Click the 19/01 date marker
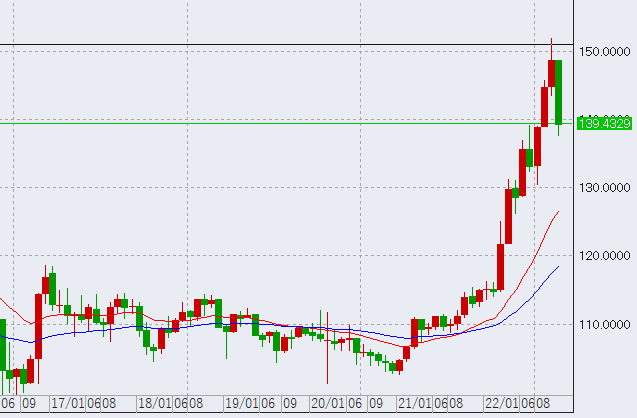The image size is (637, 418). click(x=241, y=403)
